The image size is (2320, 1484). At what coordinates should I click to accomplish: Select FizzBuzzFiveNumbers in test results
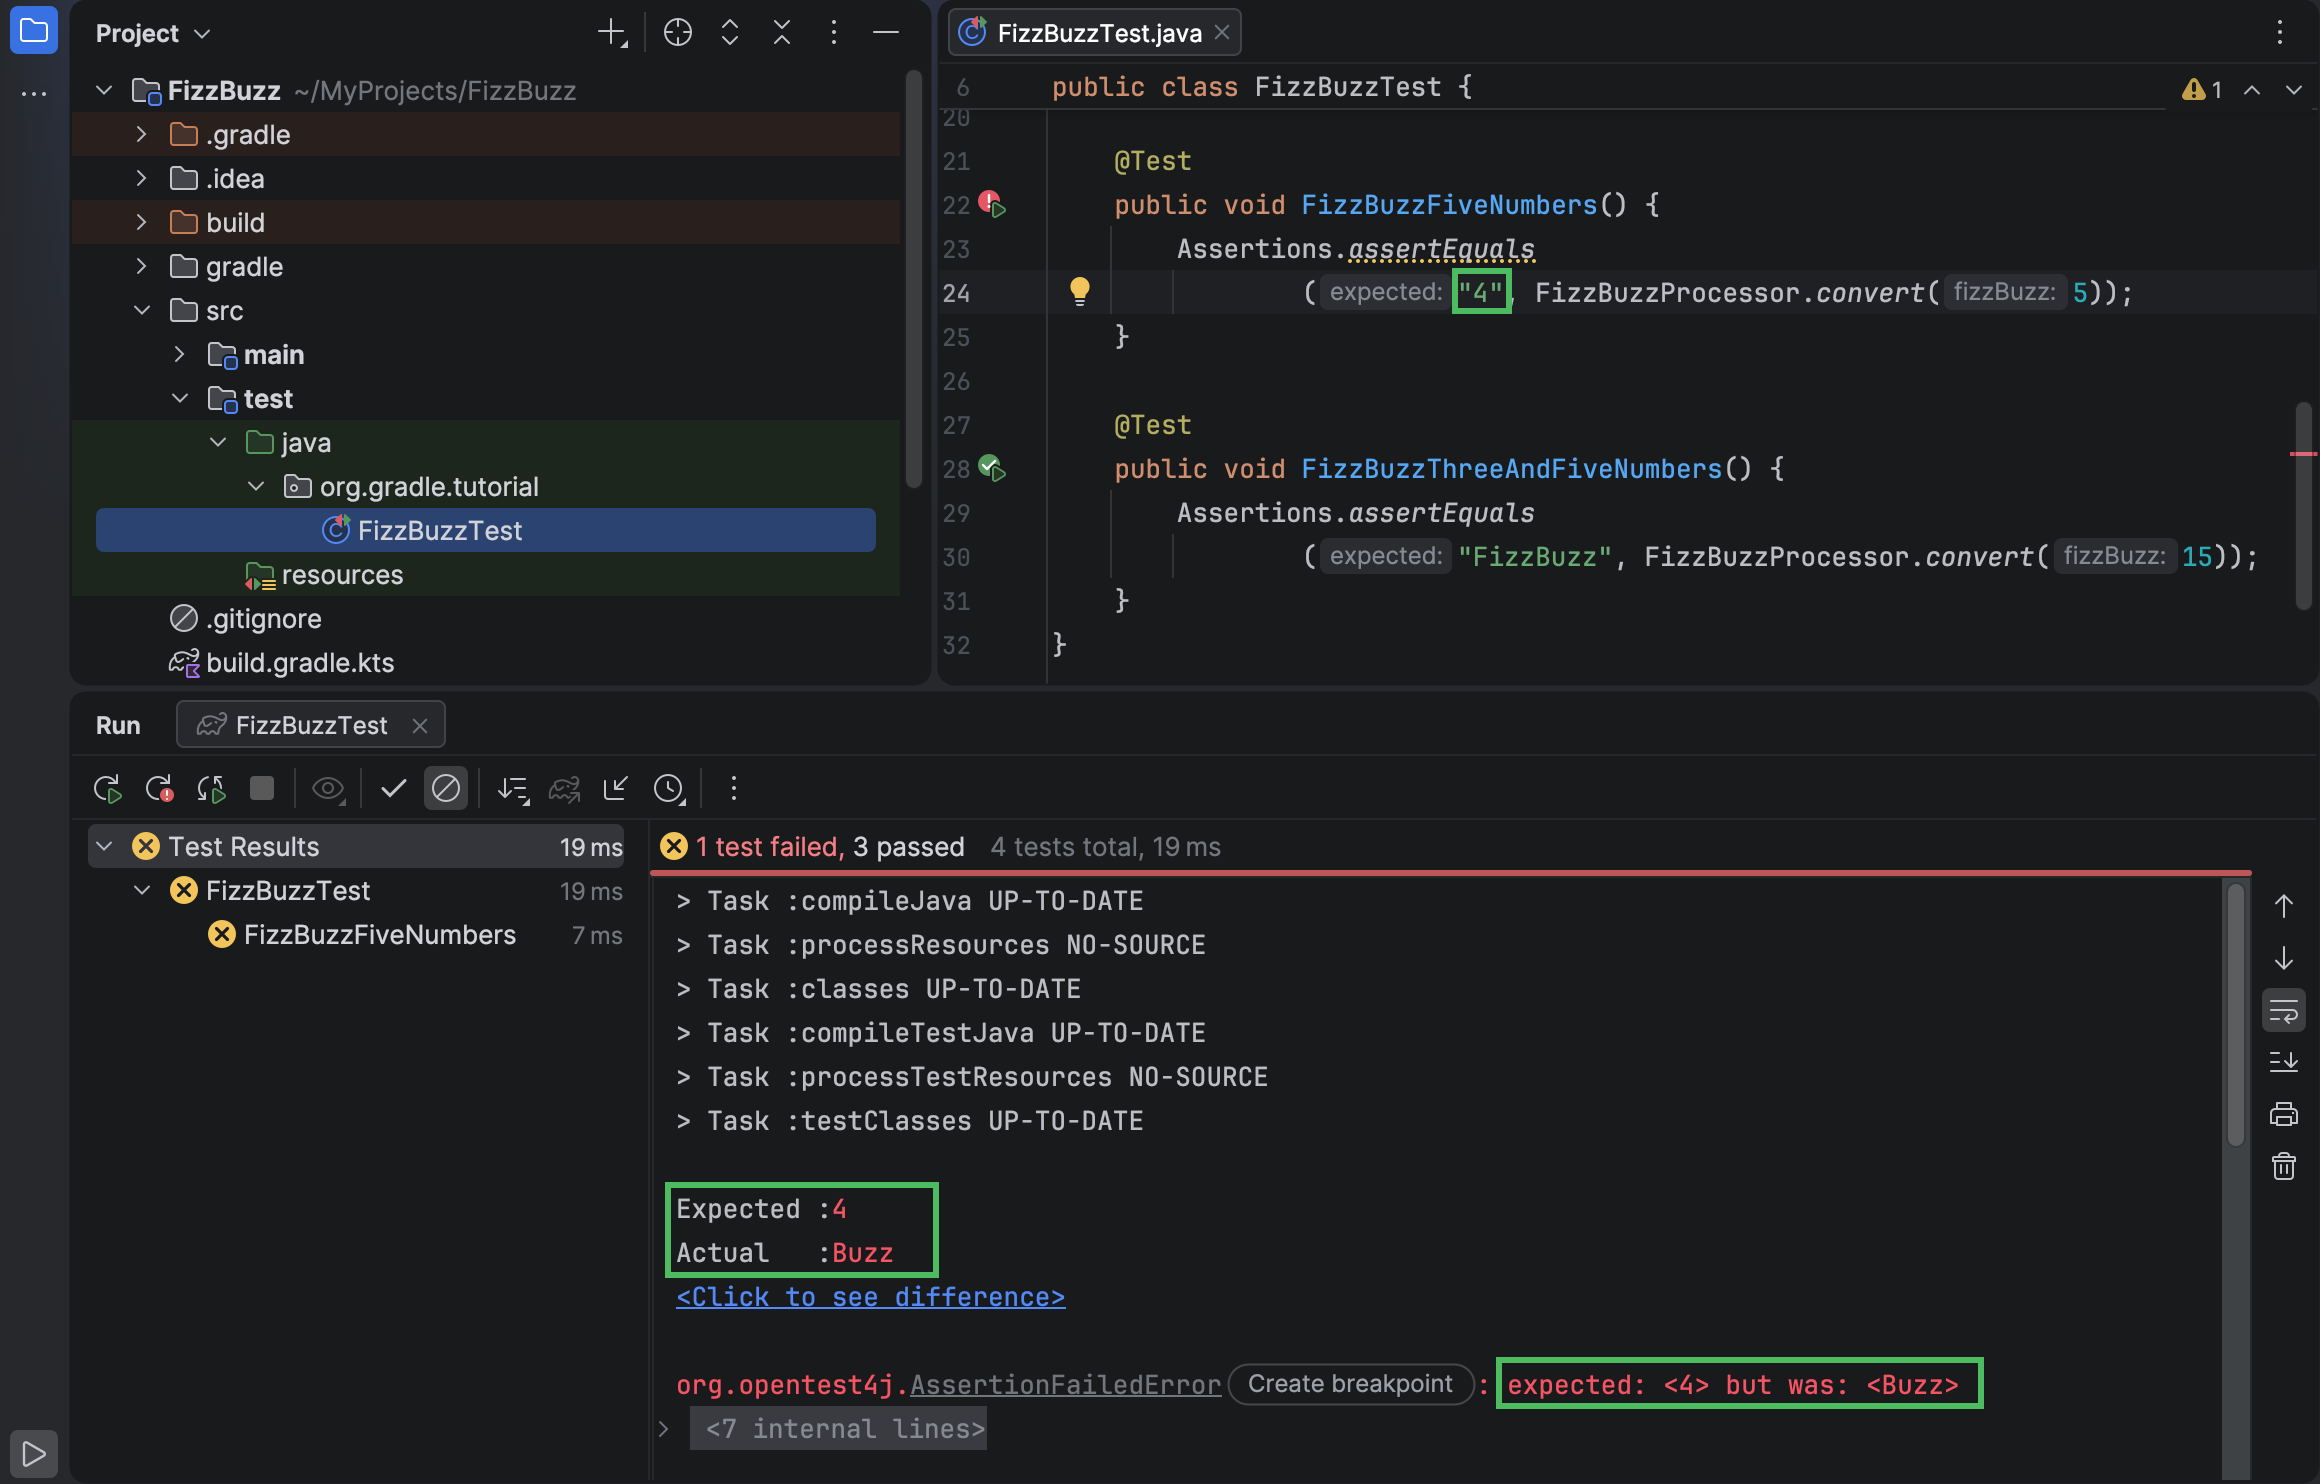coord(380,934)
